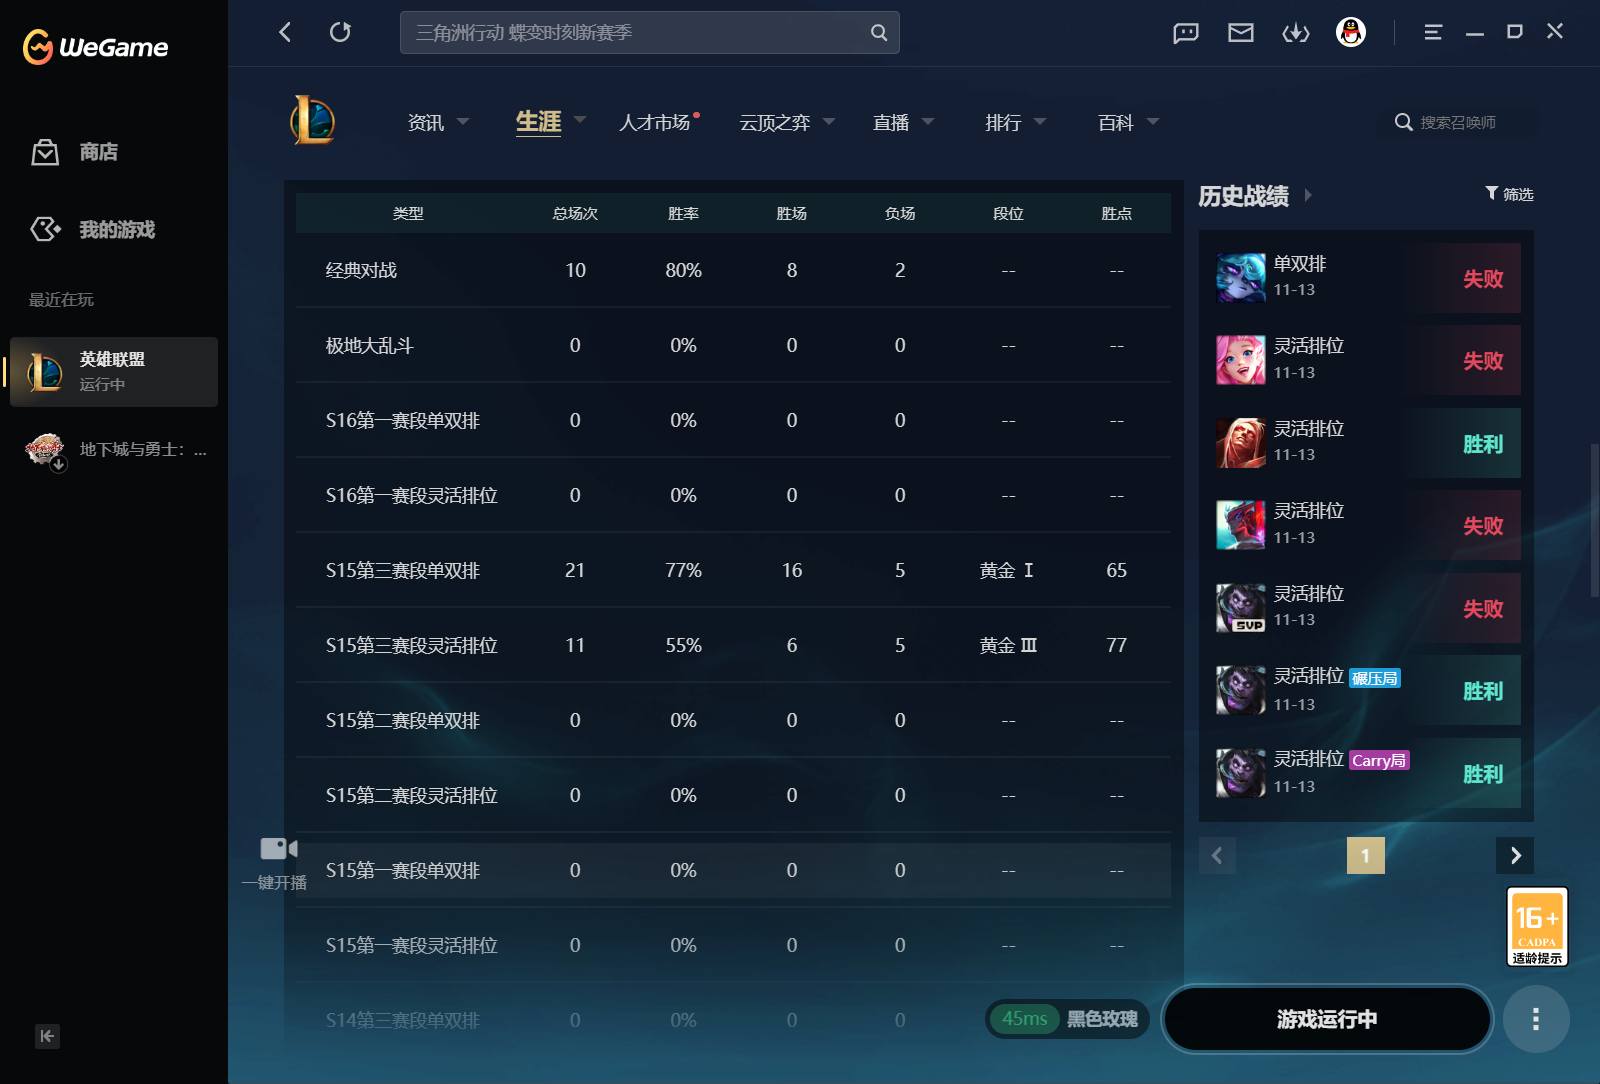1600x1084 pixels.
Task: Collapse the left sidebar
Action: coord(47,1036)
